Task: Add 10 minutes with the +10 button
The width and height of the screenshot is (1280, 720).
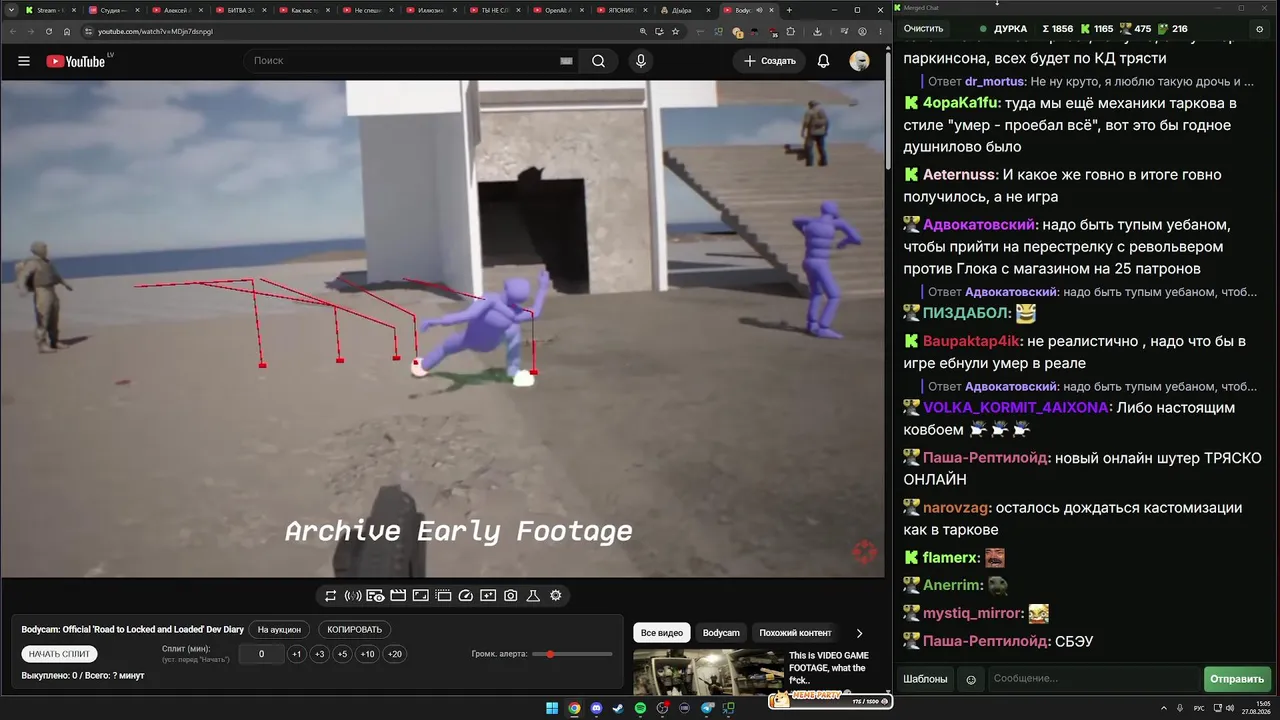Action: tap(368, 654)
